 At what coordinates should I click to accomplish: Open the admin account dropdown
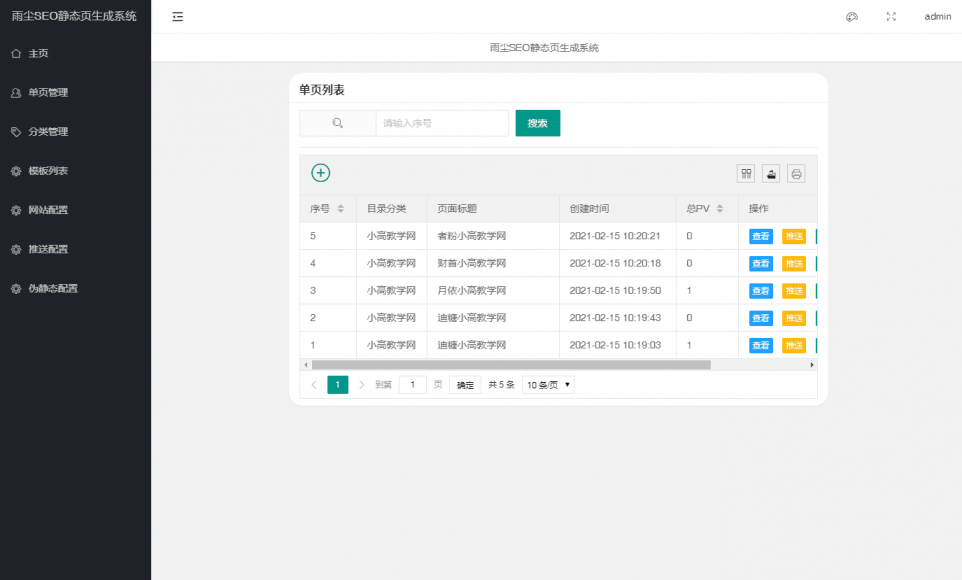935,16
